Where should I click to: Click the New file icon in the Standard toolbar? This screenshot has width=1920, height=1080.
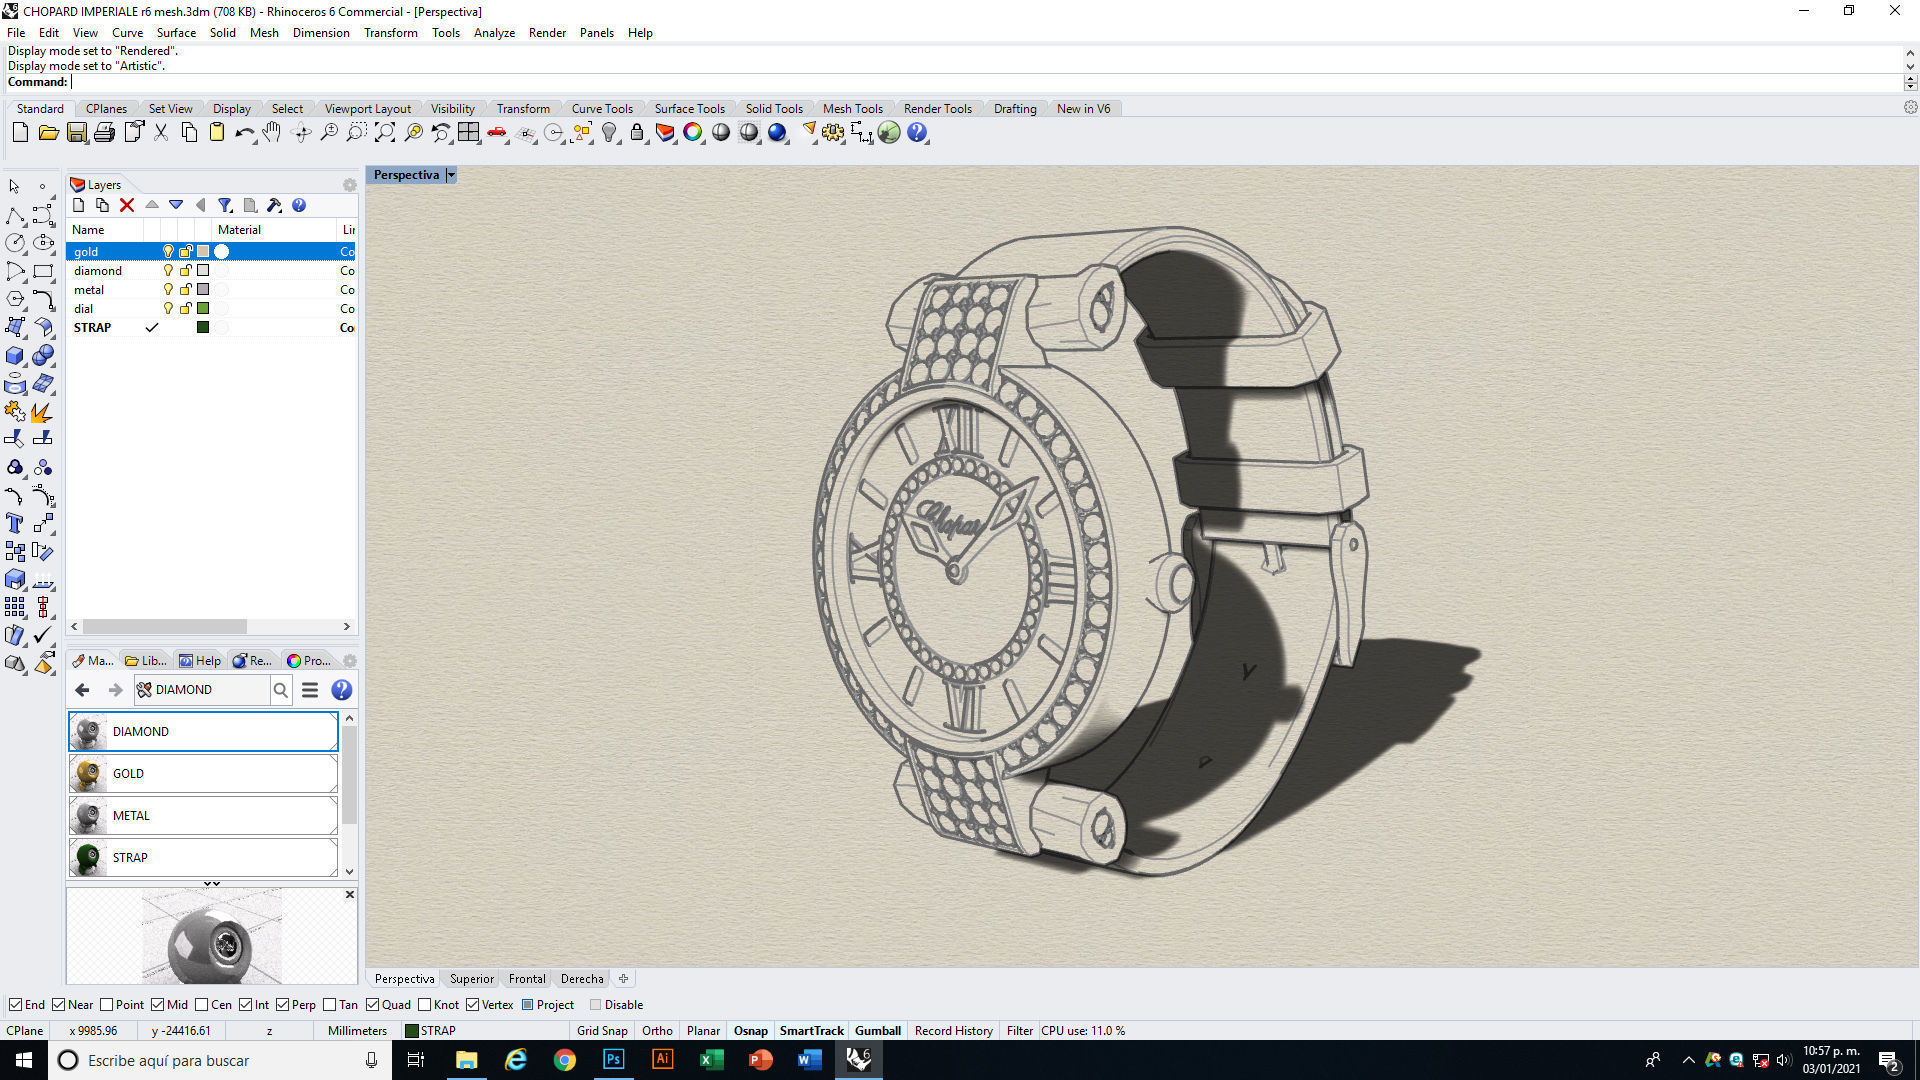coord(20,132)
